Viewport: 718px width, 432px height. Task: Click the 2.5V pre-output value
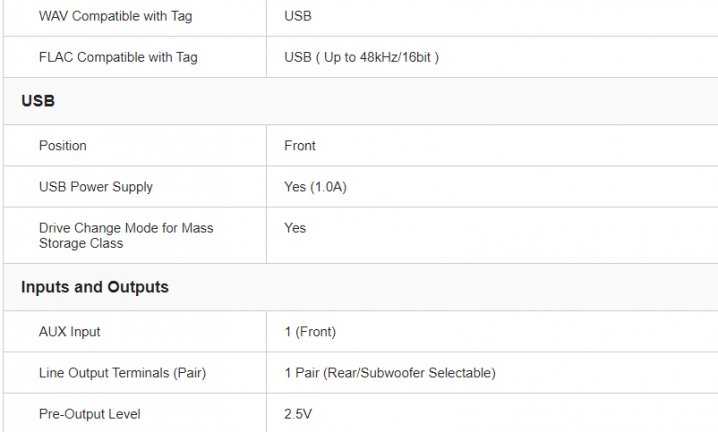click(x=299, y=413)
